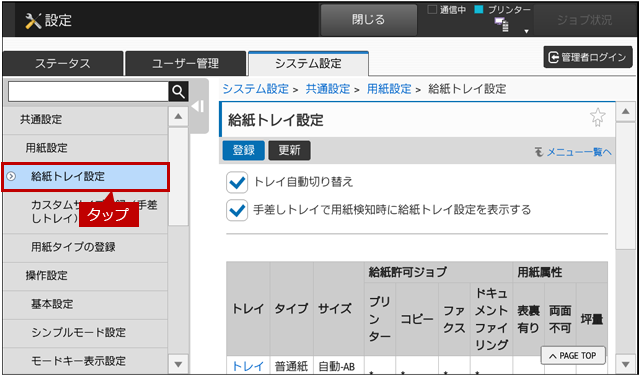Image resolution: width=640 pixels, height=376 pixels.
Task: Jump to PAGE TOP
Action: point(573,356)
